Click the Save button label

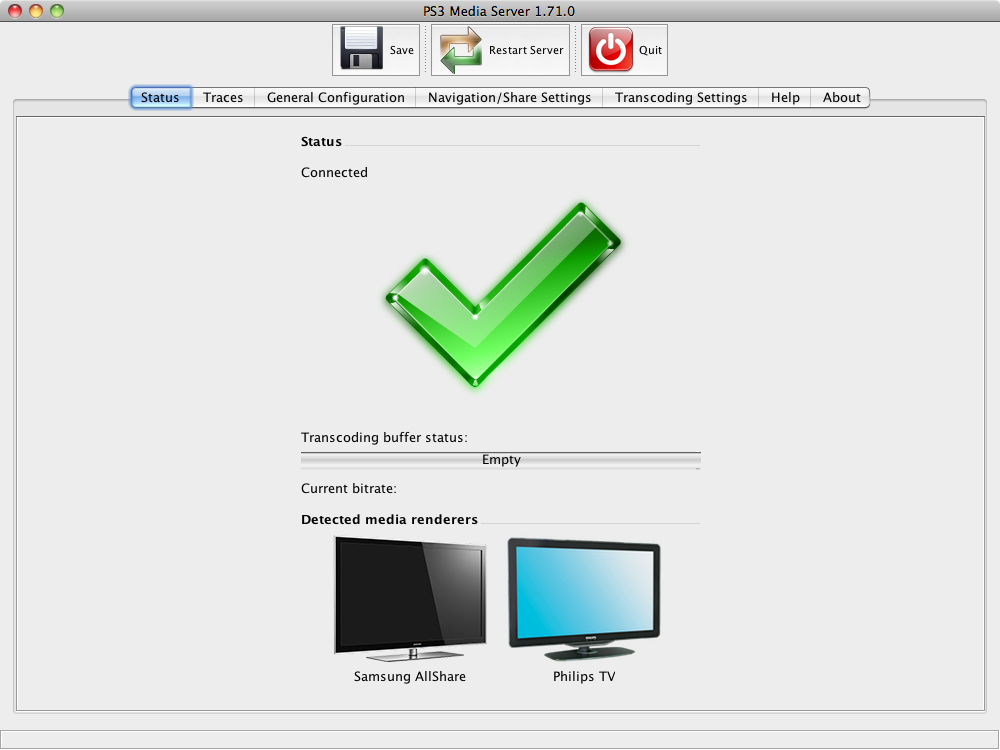[x=402, y=50]
